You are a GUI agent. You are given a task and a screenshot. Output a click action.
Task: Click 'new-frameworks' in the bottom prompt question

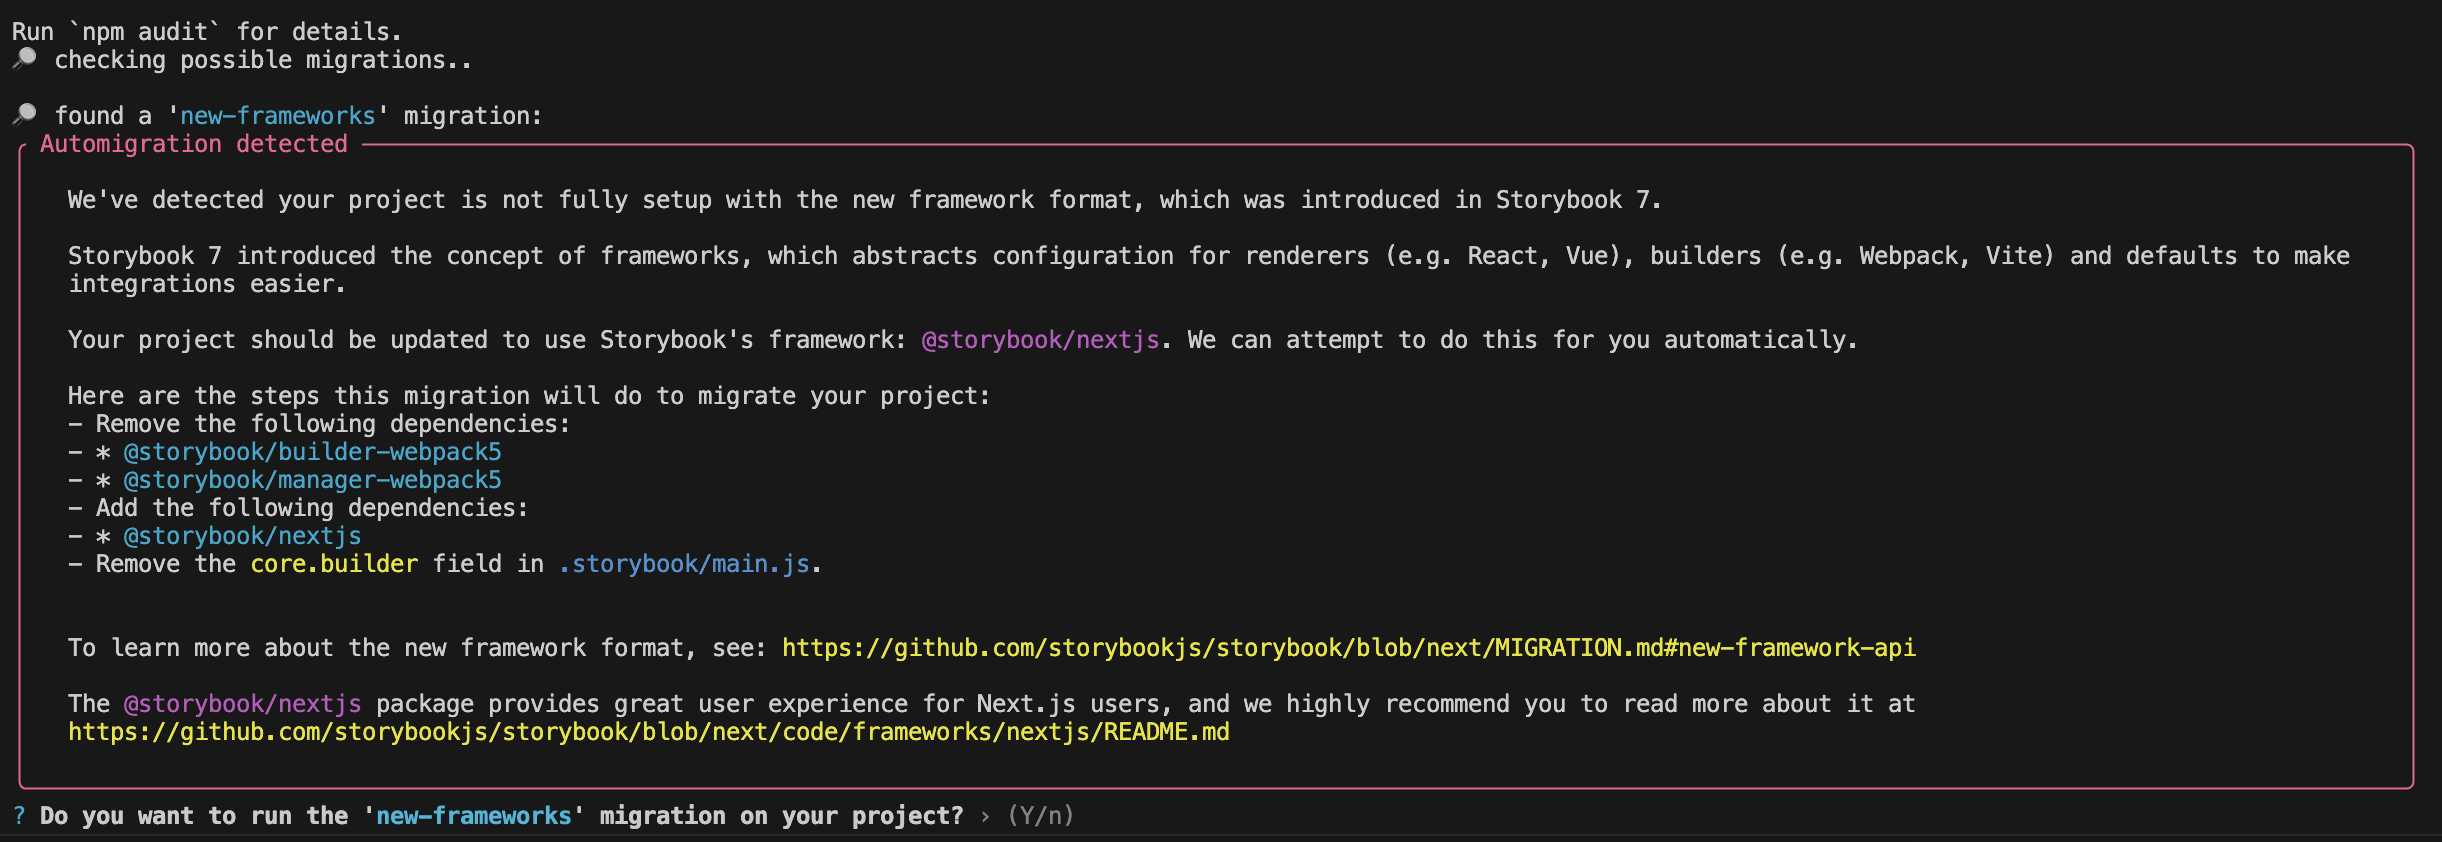tap(474, 816)
